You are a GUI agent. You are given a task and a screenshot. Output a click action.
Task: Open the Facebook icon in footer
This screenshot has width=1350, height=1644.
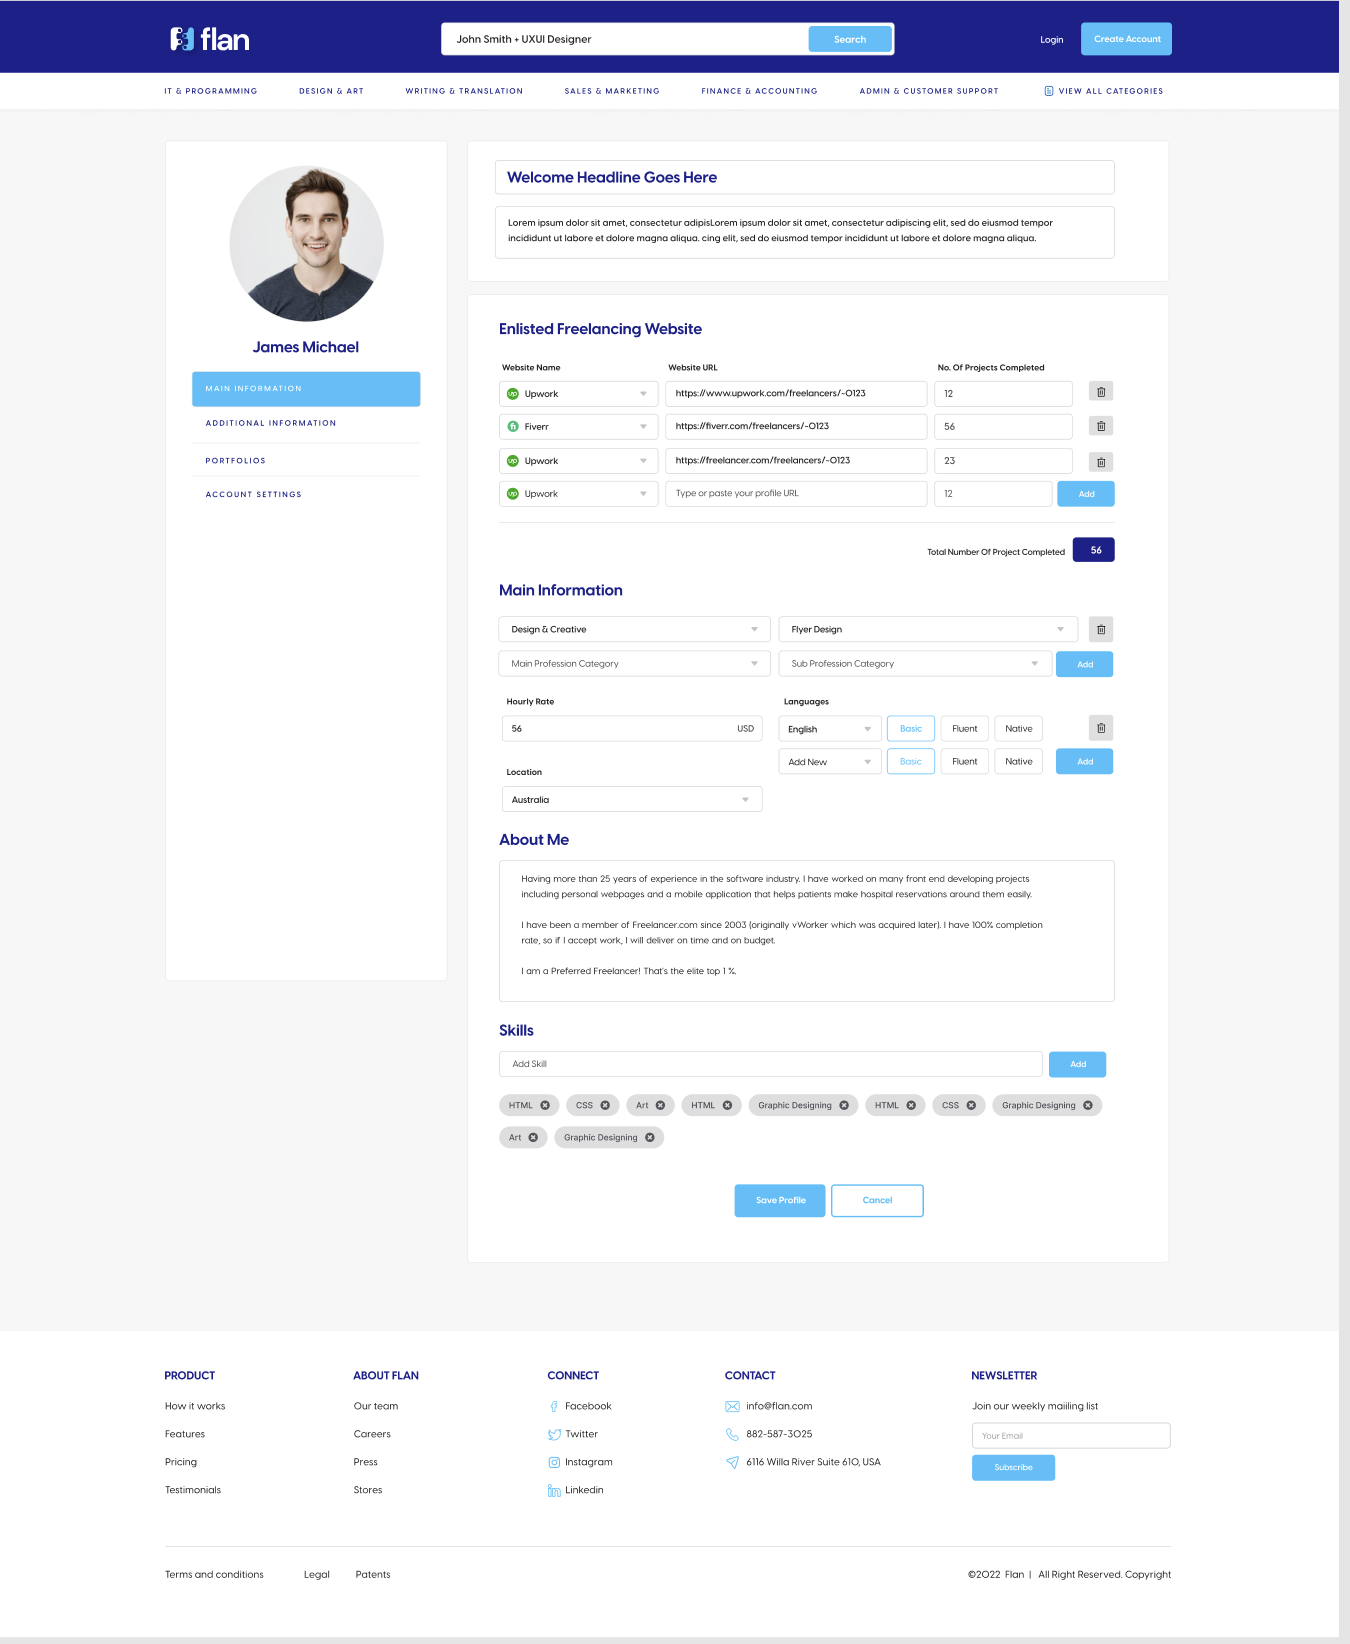point(554,1406)
